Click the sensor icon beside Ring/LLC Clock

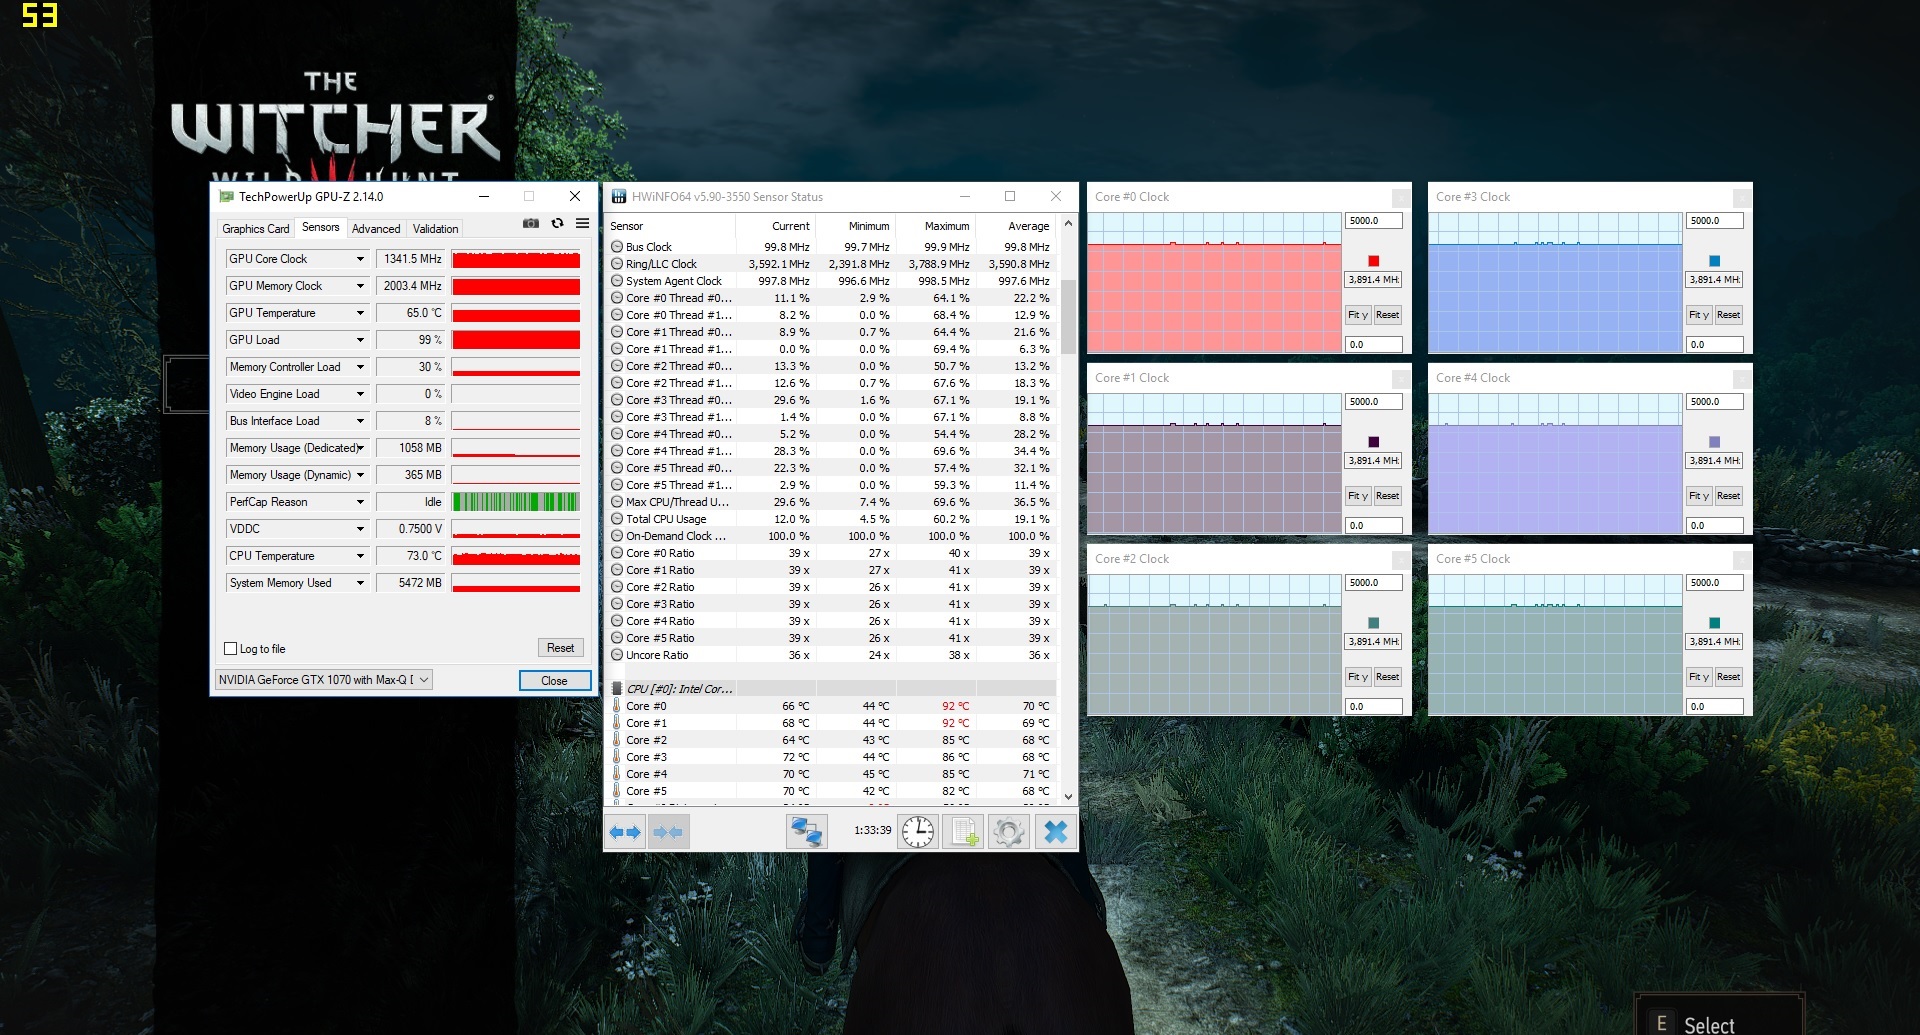[x=617, y=264]
